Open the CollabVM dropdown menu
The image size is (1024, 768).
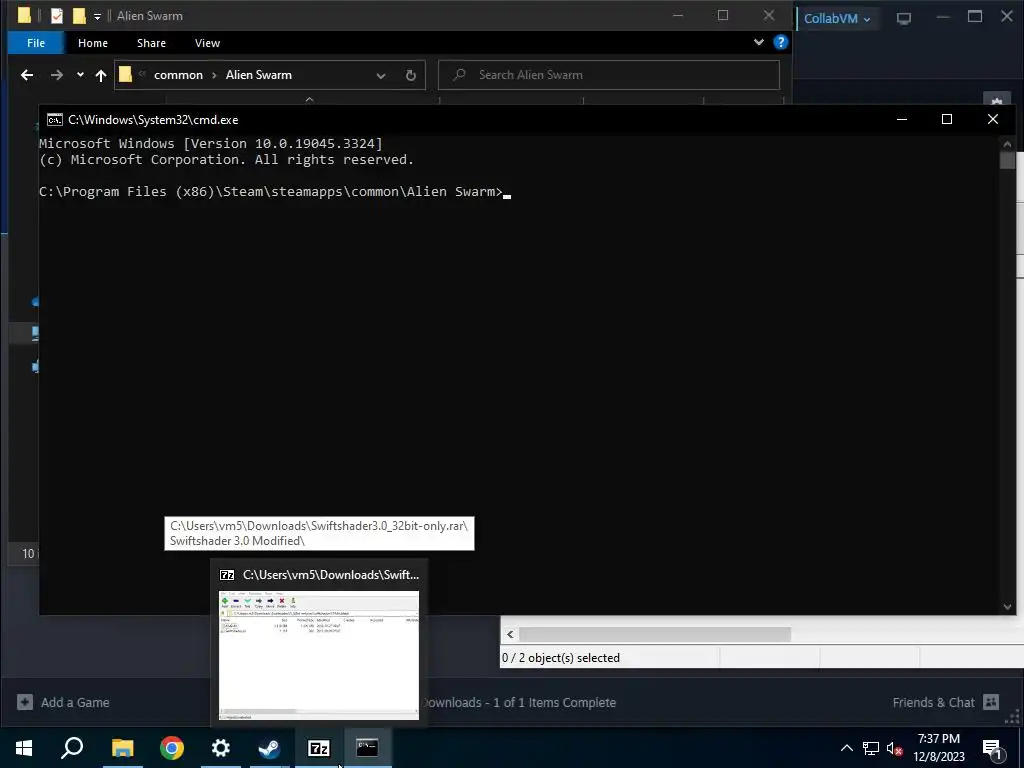click(837, 18)
